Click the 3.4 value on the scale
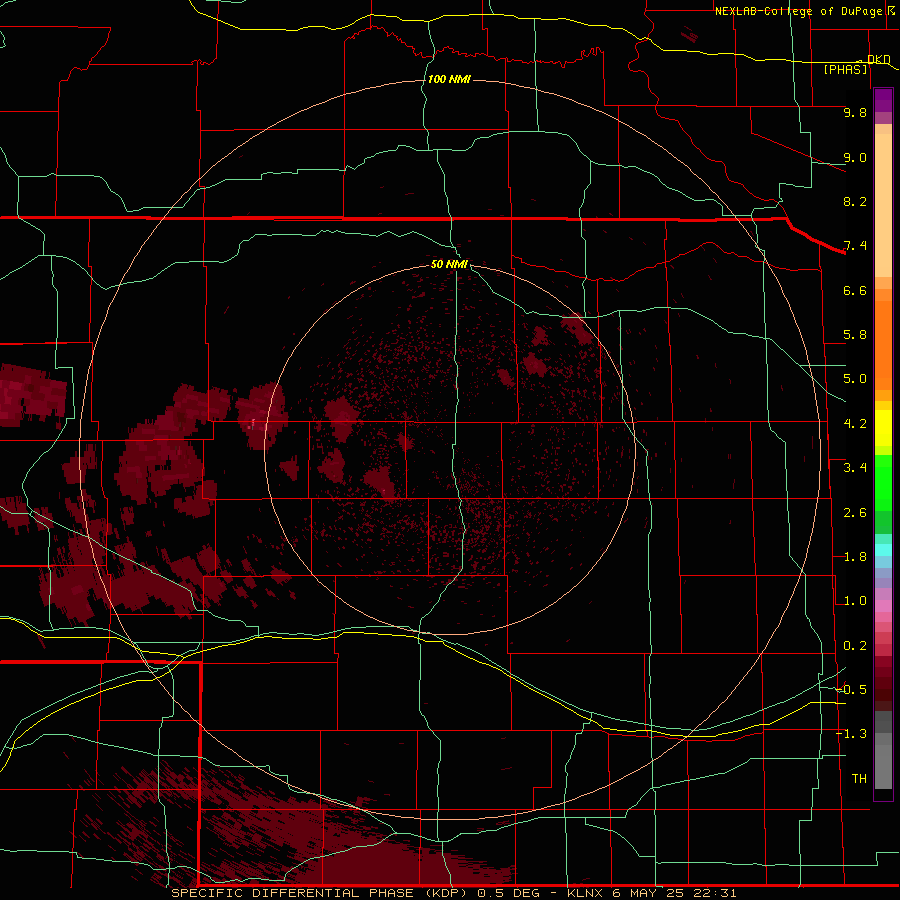This screenshot has height=900, width=900. tap(855, 468)
